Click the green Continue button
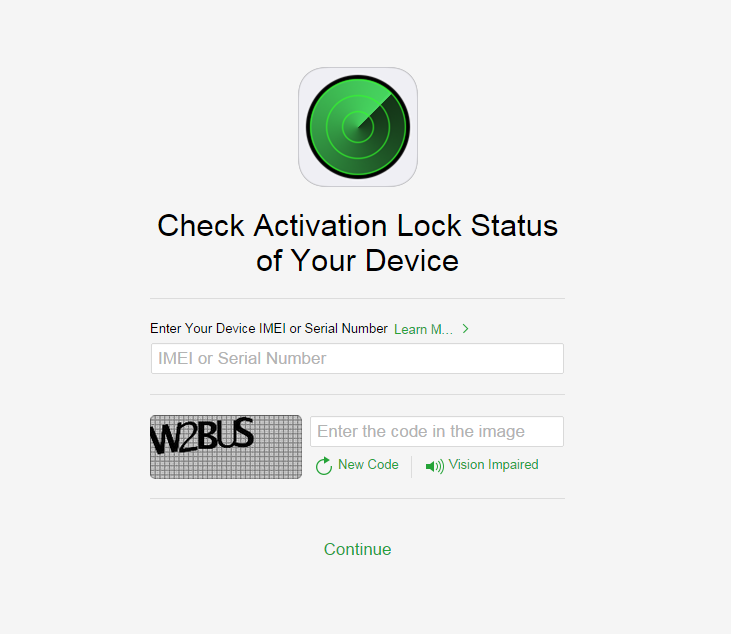731x634 pixels. tap(358, 549)
